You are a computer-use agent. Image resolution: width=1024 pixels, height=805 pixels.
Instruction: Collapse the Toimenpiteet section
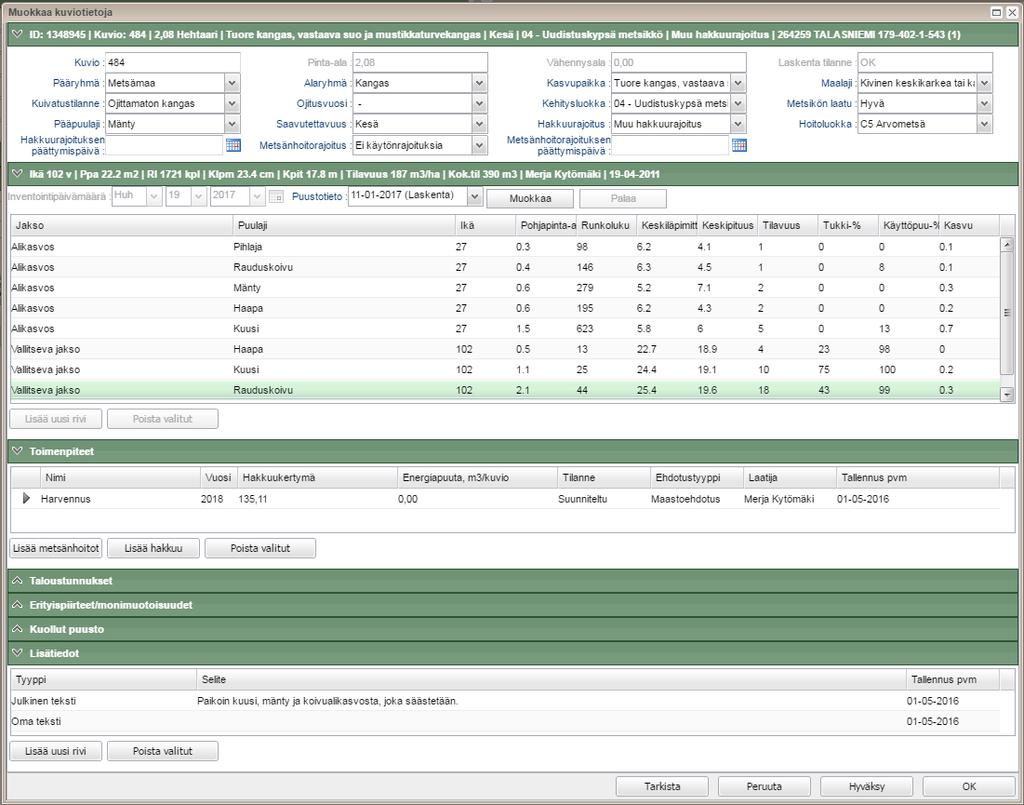tap(18, 451)
